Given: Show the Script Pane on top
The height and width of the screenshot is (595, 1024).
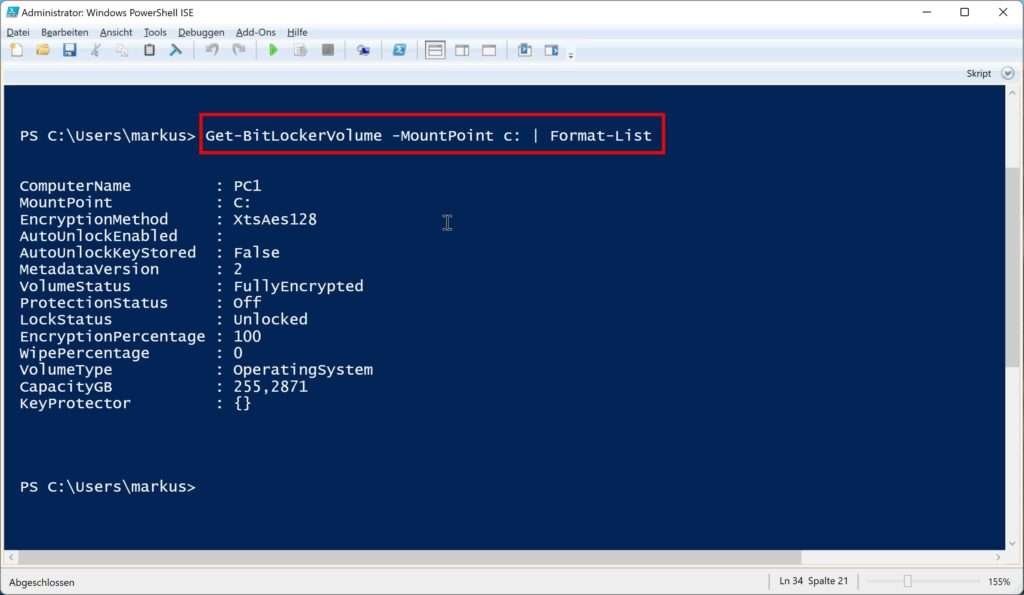Looking at the screenshot, I should point(435,50).
